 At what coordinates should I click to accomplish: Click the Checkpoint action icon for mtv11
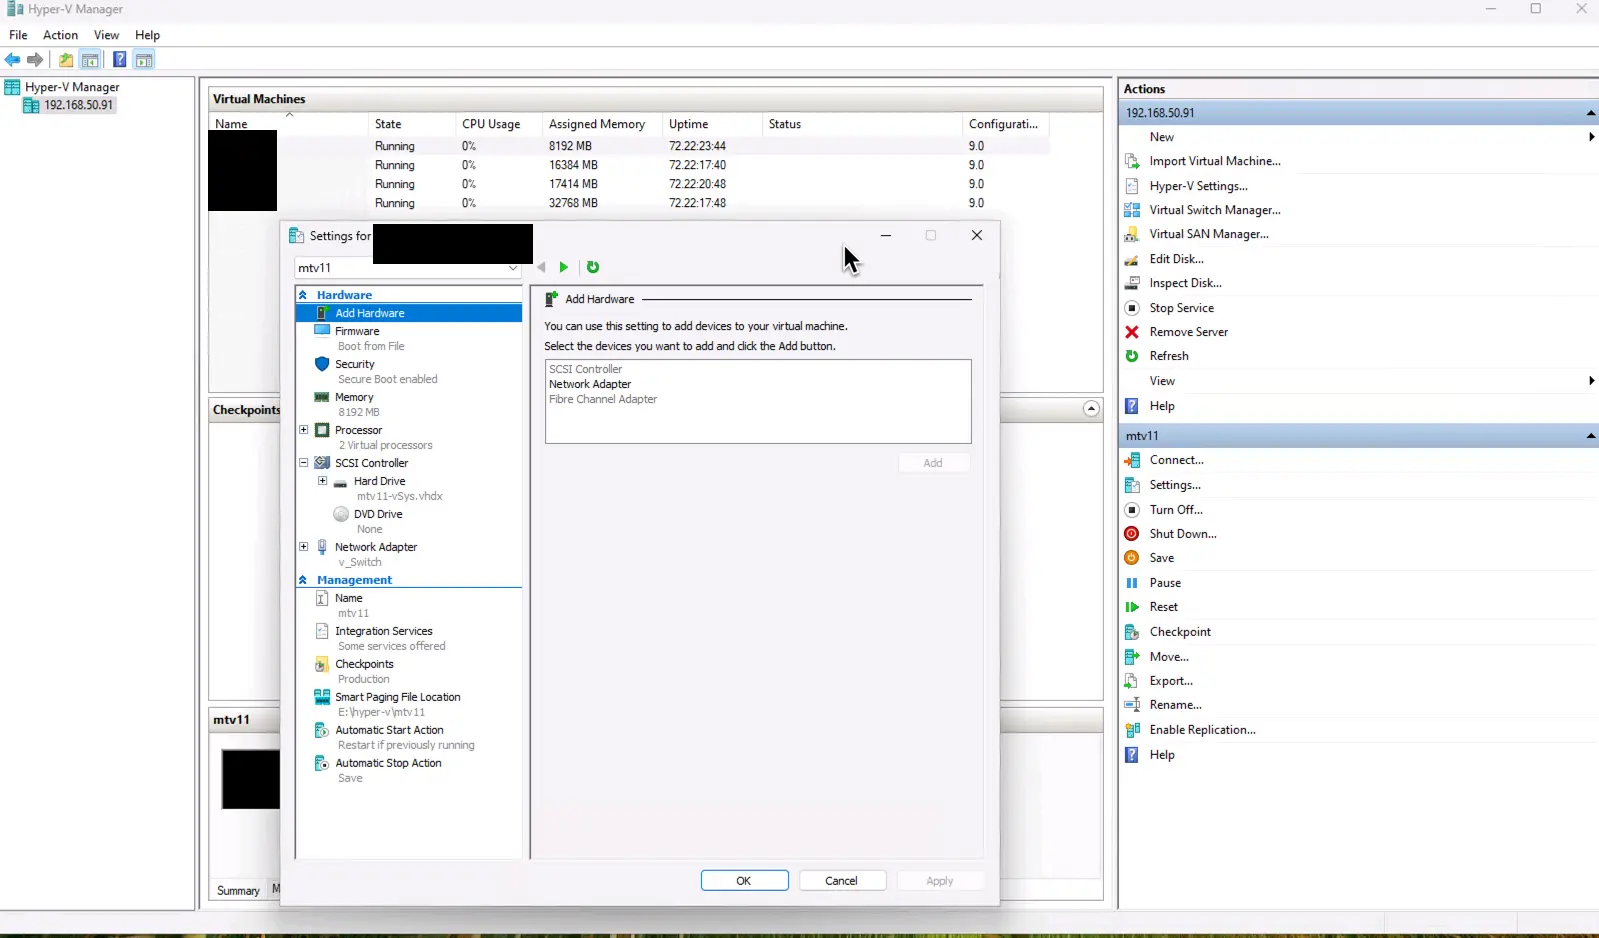tap(1132, 632)
